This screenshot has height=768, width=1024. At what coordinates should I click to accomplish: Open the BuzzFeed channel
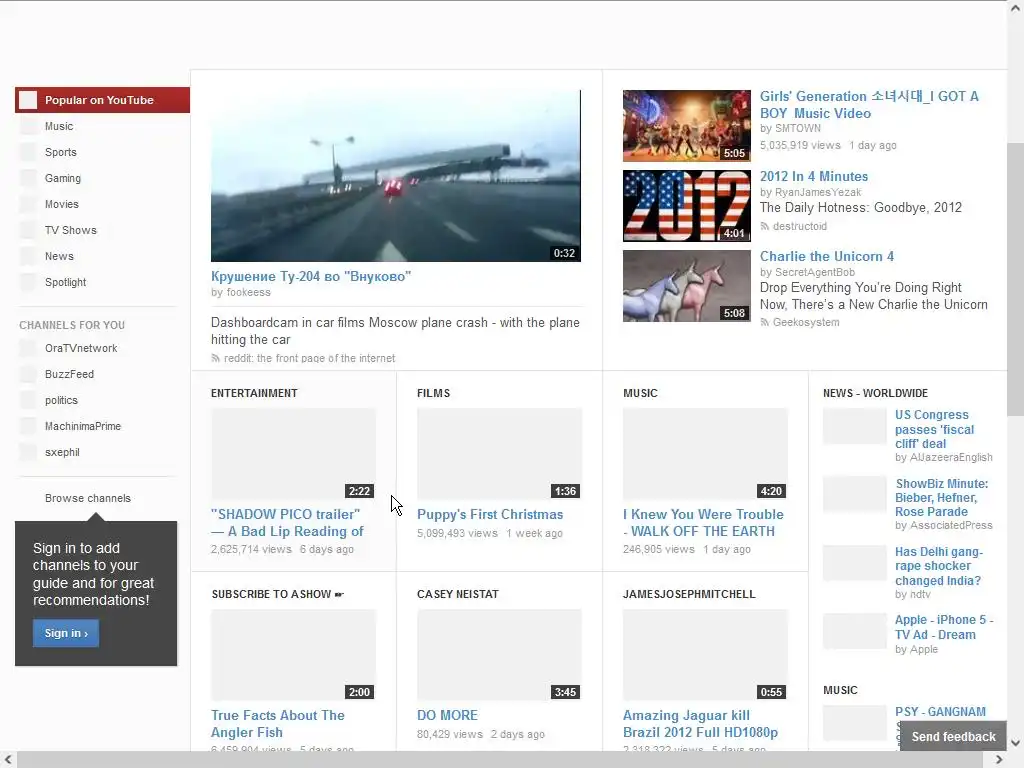pyautogui.click(x=69, y=374)
